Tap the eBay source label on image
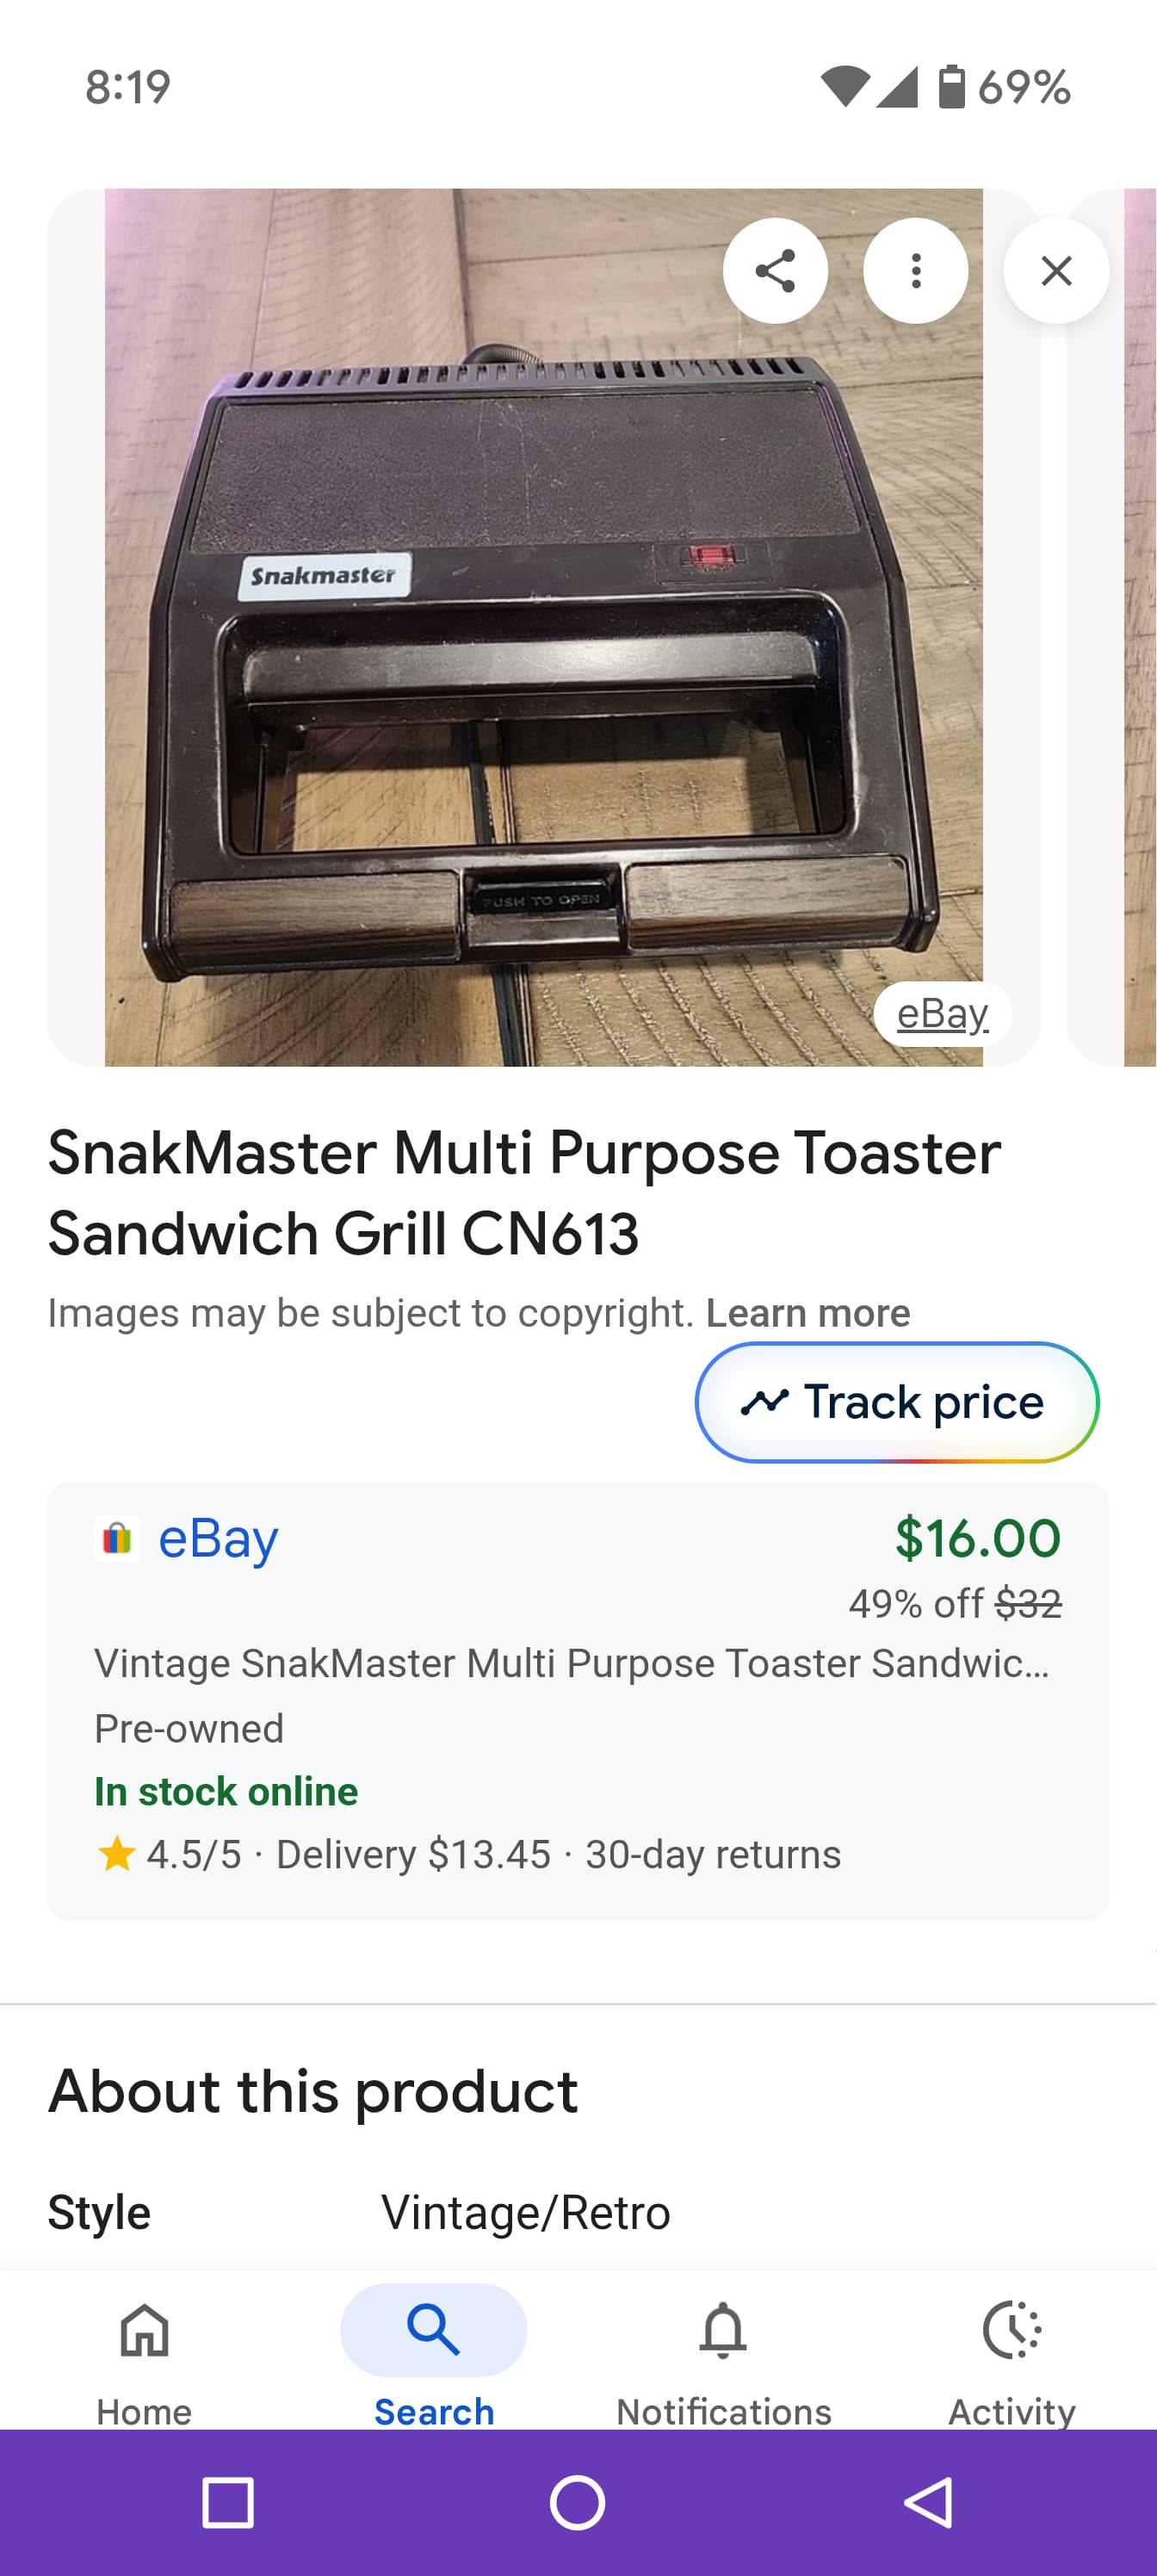The width and height of the screenshot is (1157, 2576). (x=942, y=1014)
